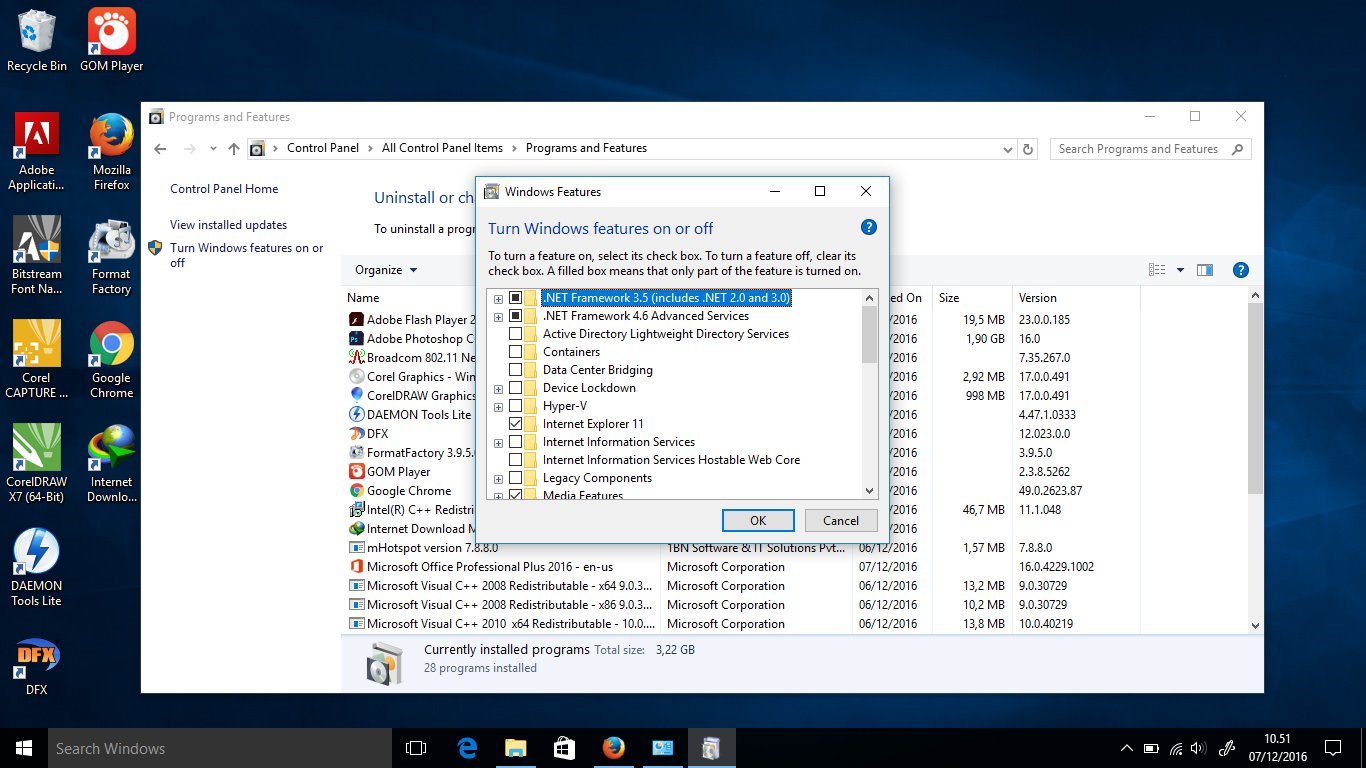Expand the .NET Framework 4.6 Advanced Services node
Image resolution: width=1366 pixels, height=768 pixels.
pyautogui.click(x=499, y=316)
